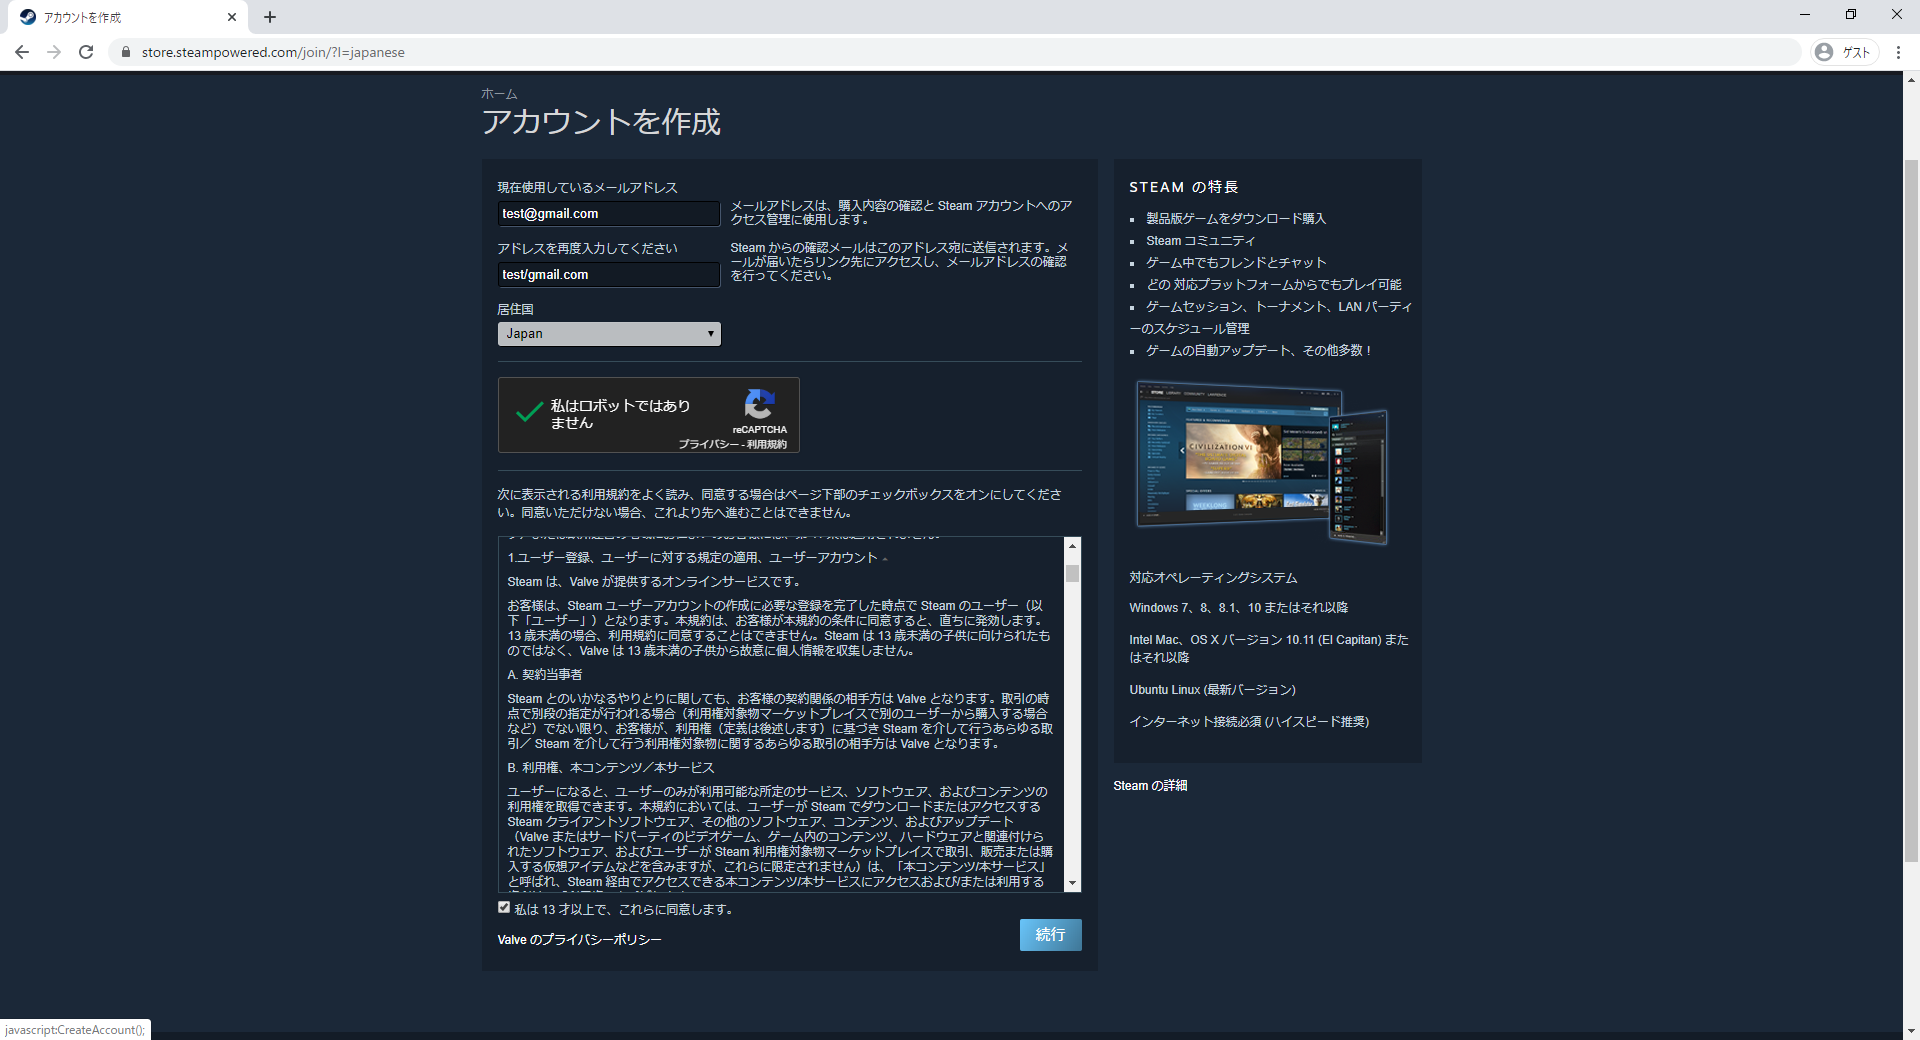Click the 続行 continue button
The width and height of the screenshot is (1920, 1040).
tap(1050, 935)
